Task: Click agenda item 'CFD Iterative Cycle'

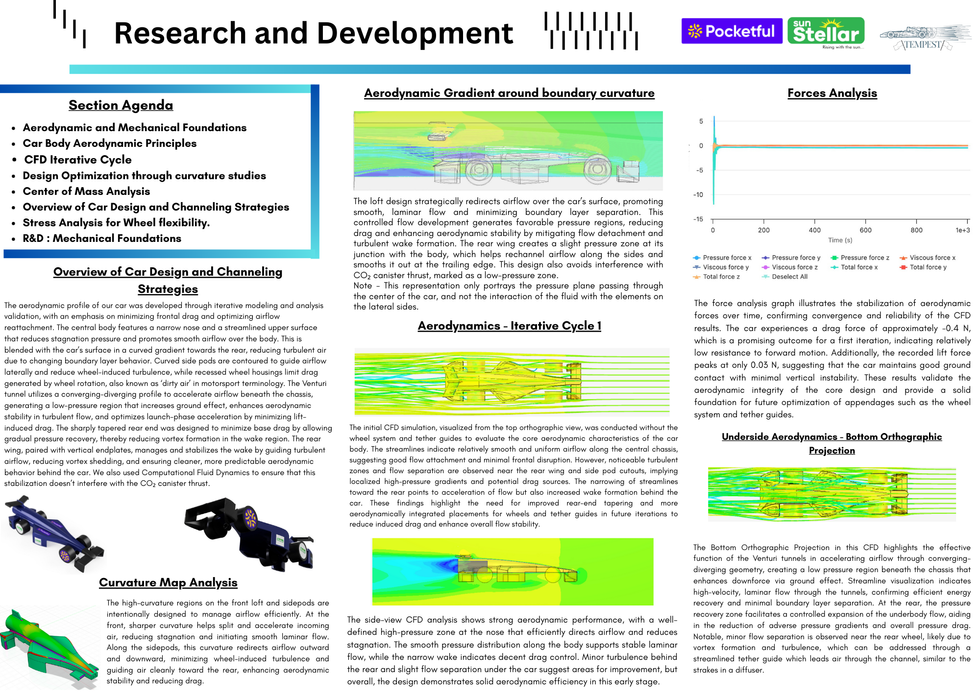Action: pyautogui.click(x=78, y=159)
